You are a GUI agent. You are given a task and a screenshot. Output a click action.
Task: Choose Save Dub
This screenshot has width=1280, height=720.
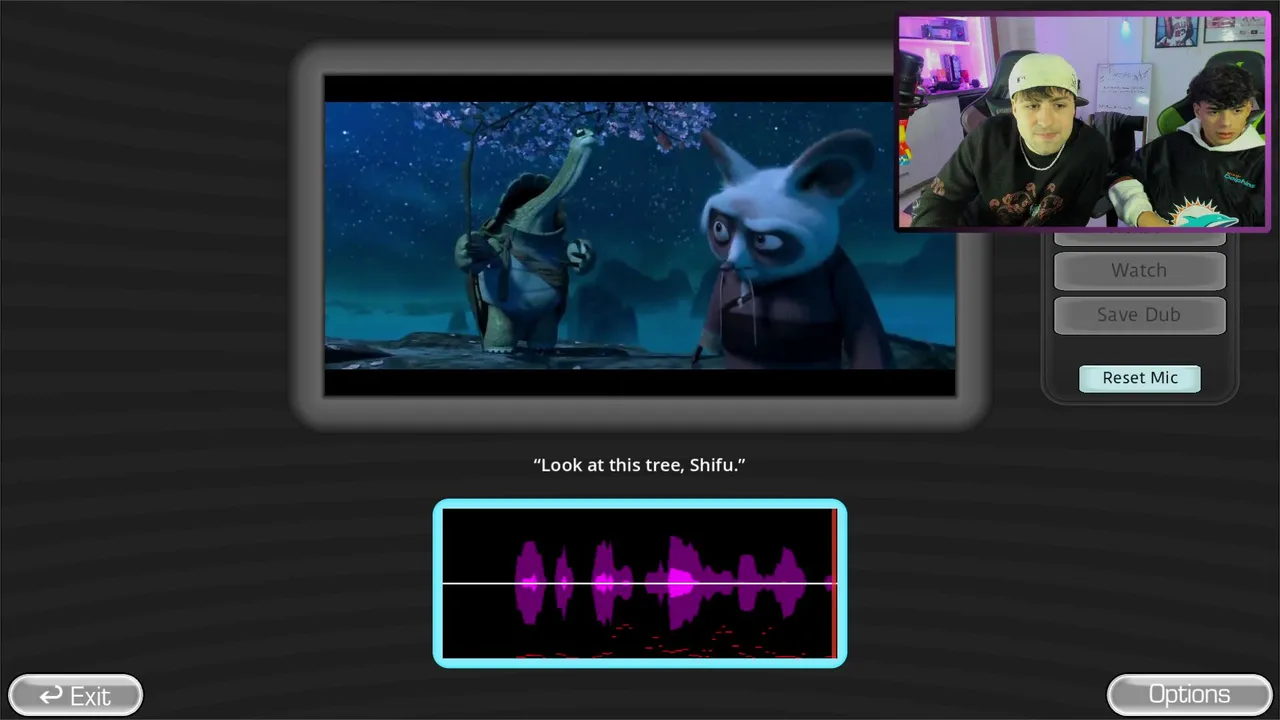pos(1139,314)
